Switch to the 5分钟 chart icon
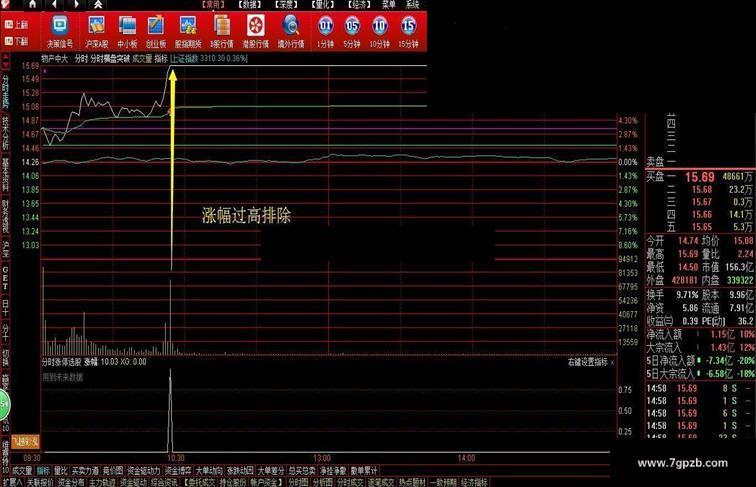This screenshot has height=487, width=756. point(352,32)
